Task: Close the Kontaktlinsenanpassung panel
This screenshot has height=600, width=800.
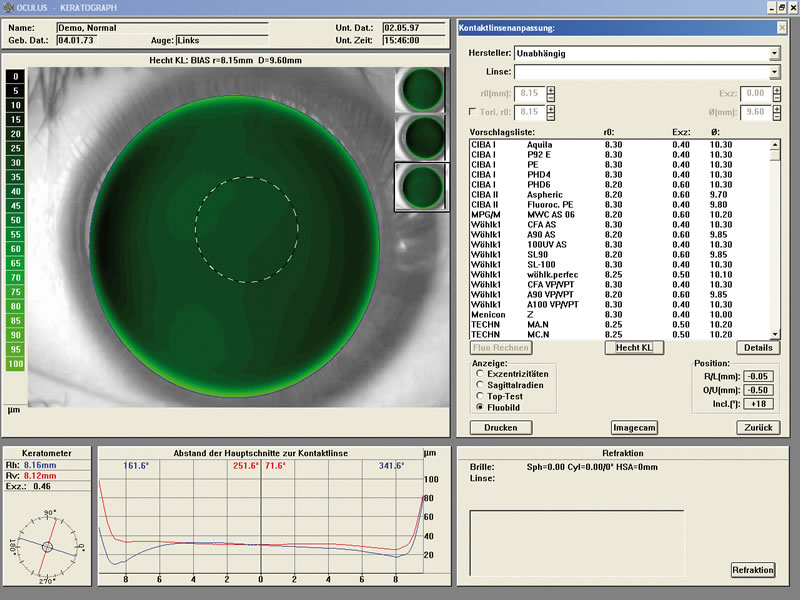Action: [x=781, y=28]
